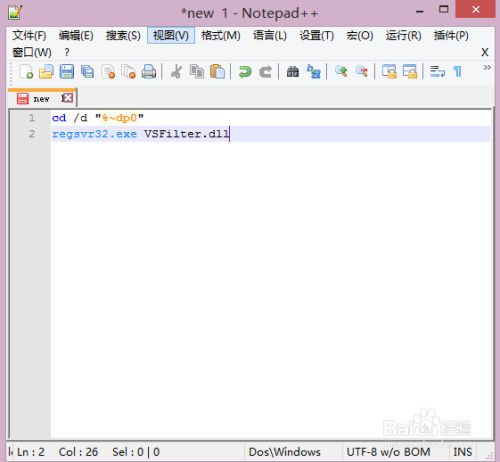This screenshot has height=462, width=500.
Task: Open the 宏(O) menu
Action: 360,35
